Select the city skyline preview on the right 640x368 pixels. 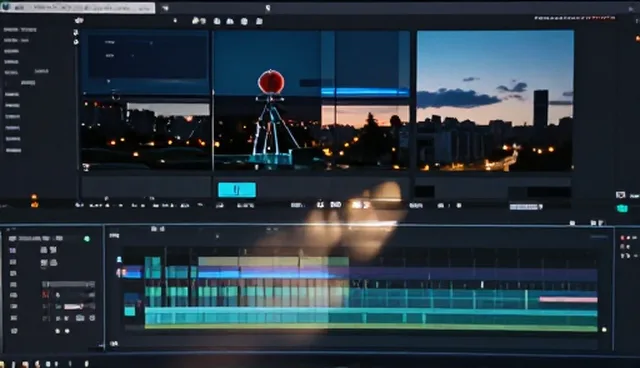click(x=495, y=100)
